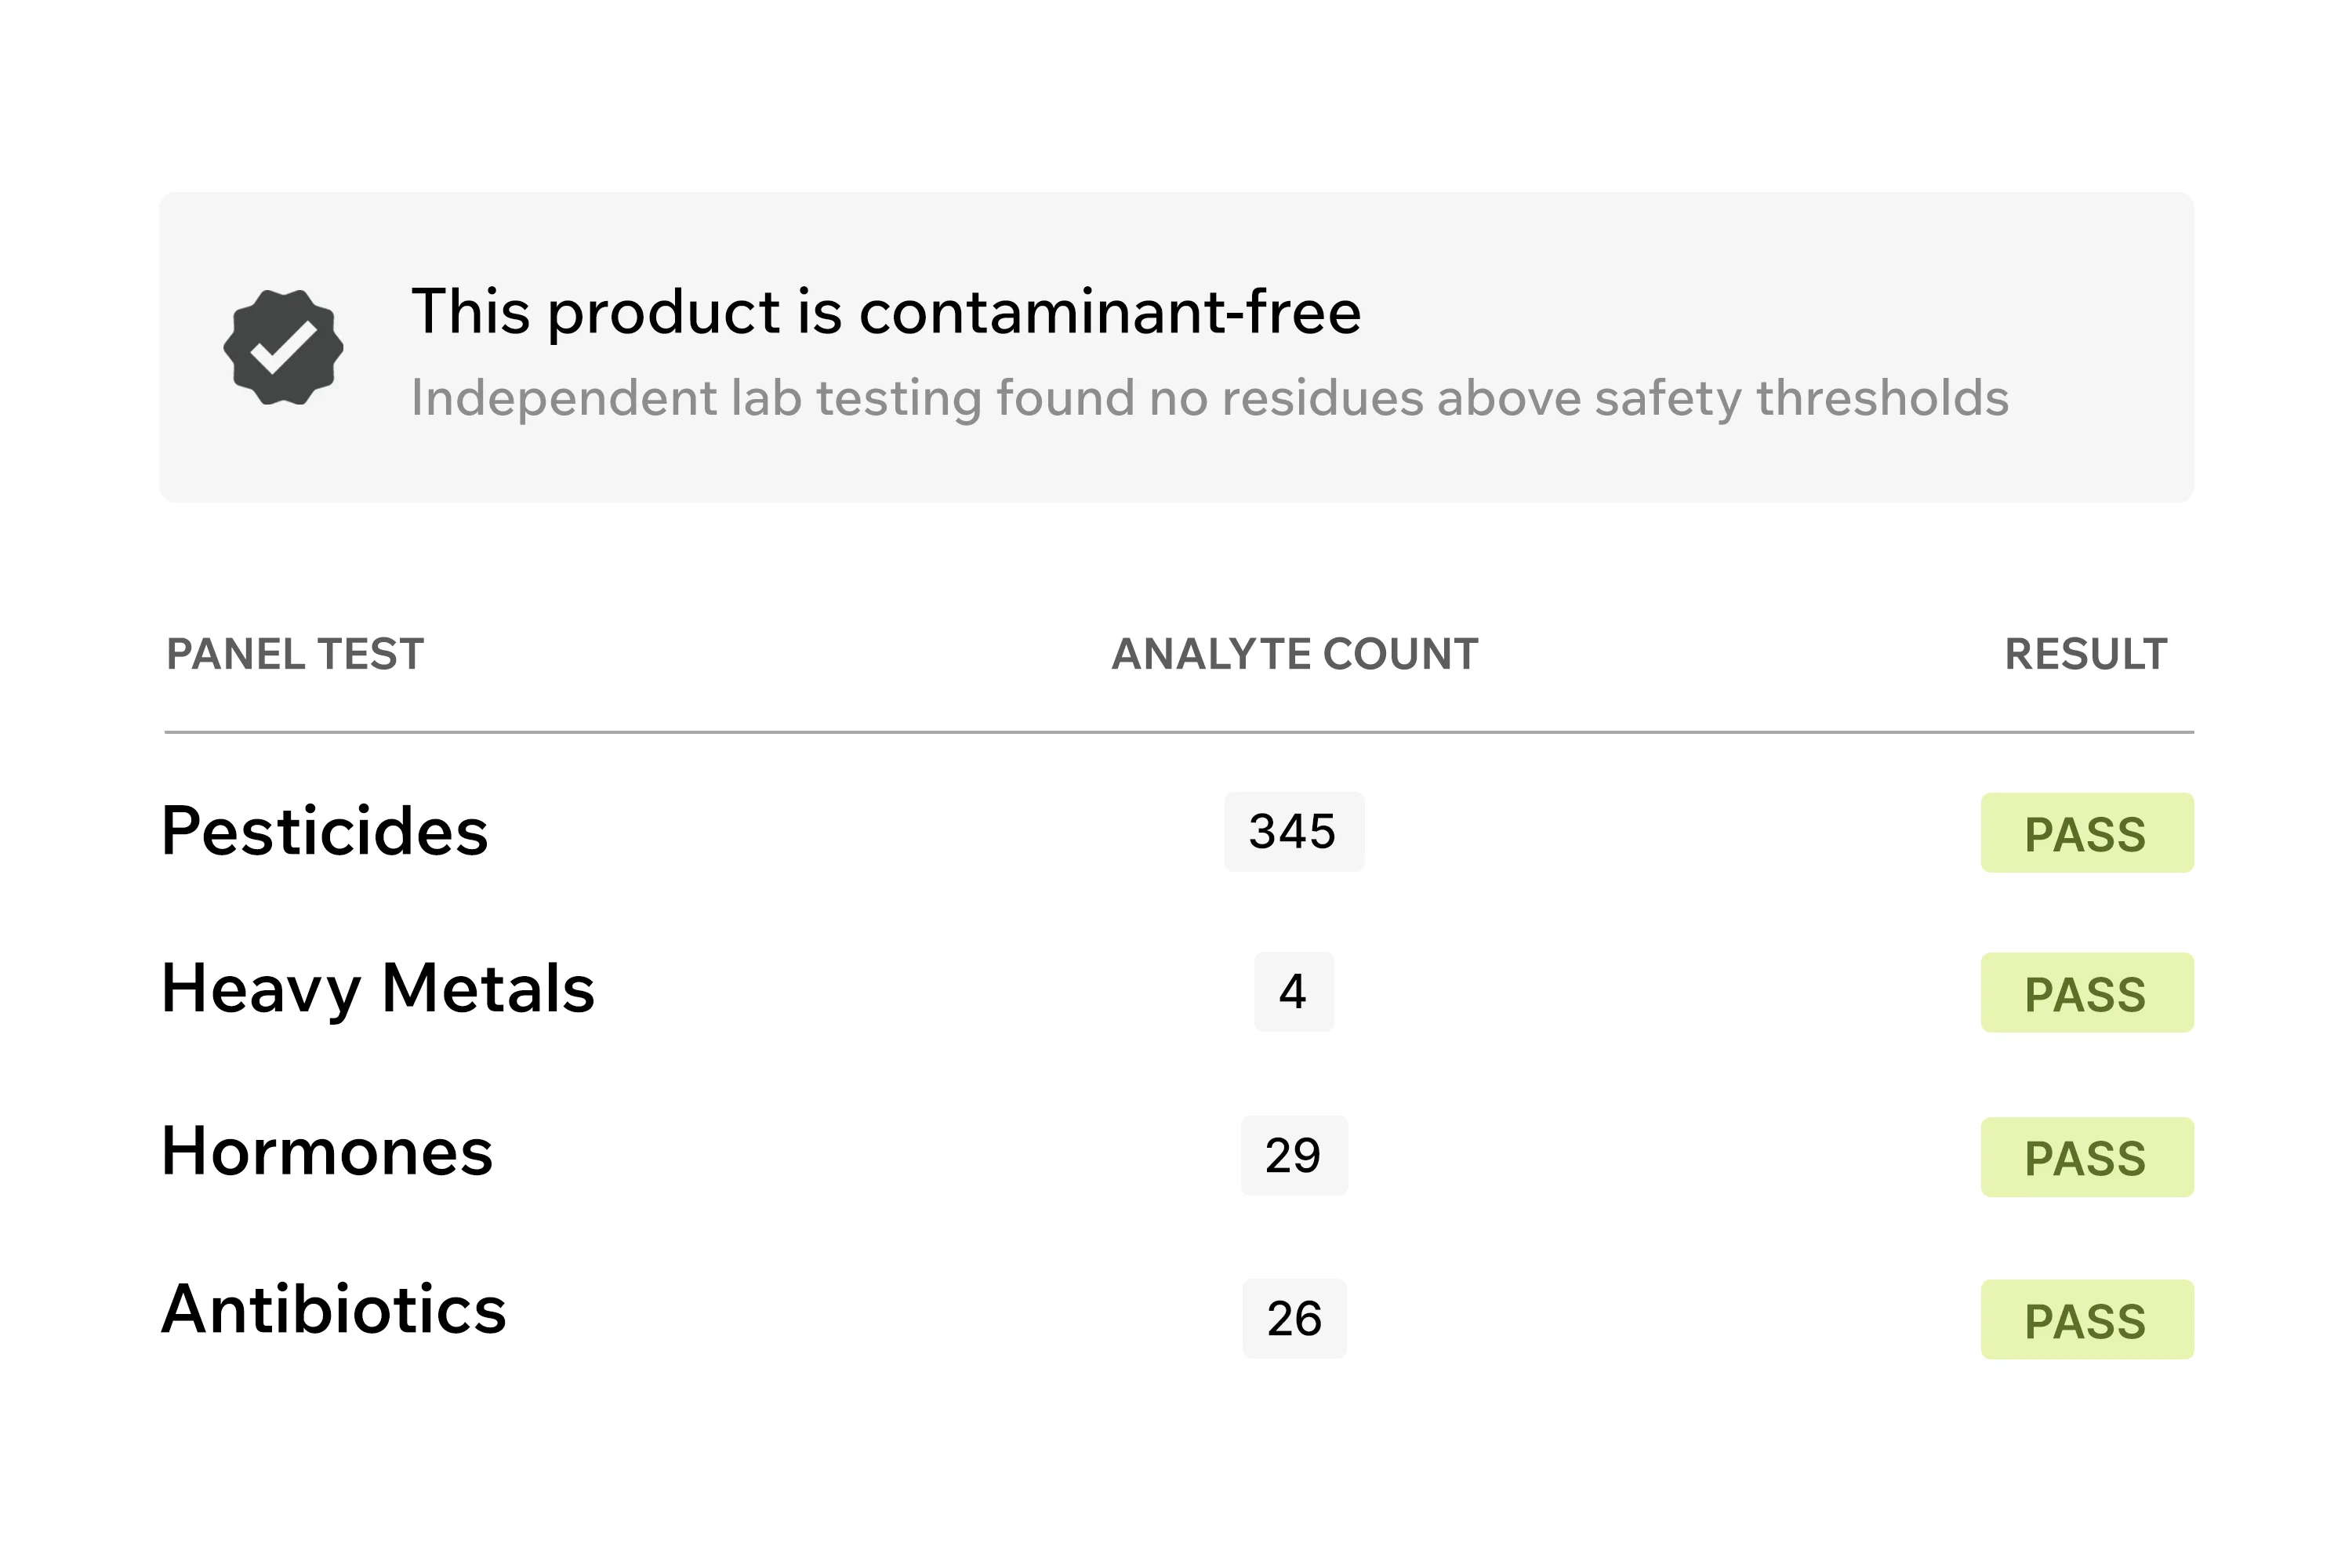Screen dimensions: 2352x1568
Task: Click the PANEL TEST column header
Action: point(295,654)
